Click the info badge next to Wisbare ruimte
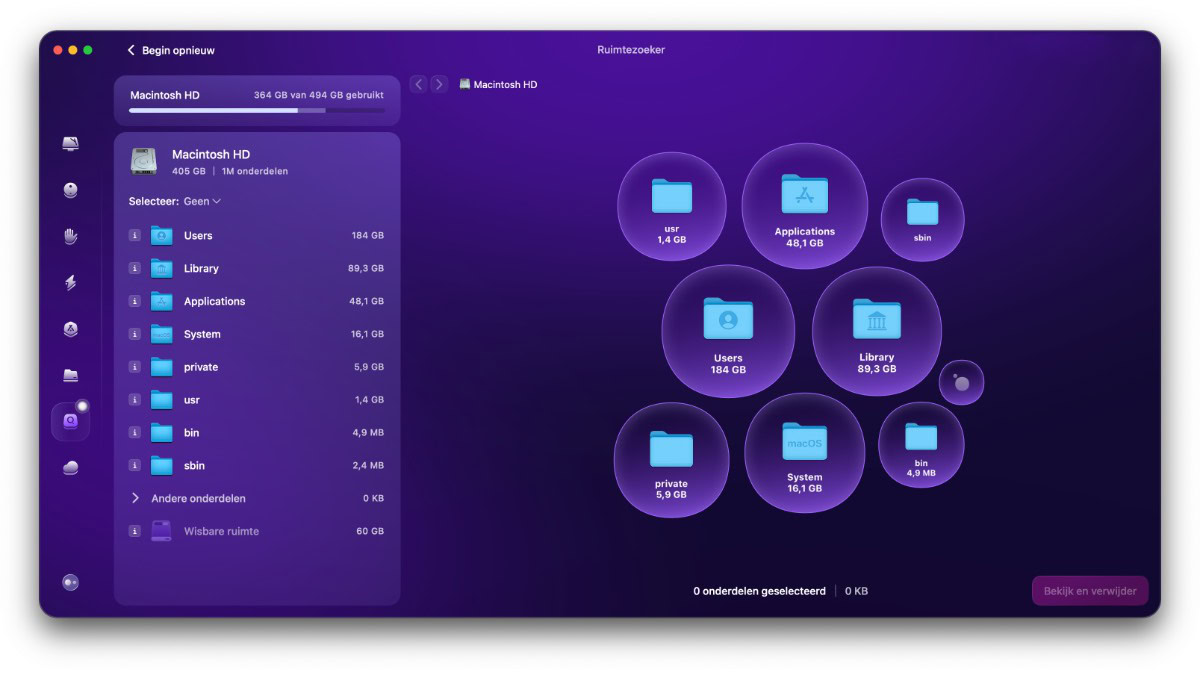 click(x=134, y=531)
